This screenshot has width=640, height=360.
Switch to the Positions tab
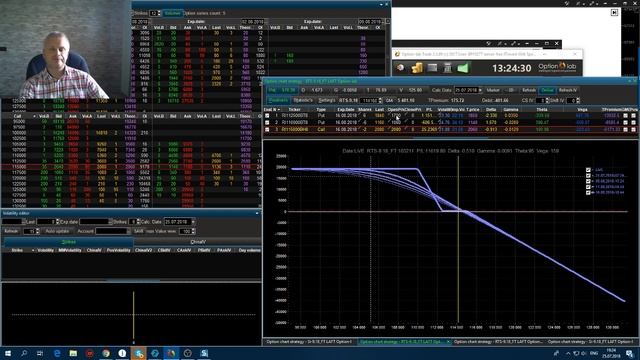(278, 100)
